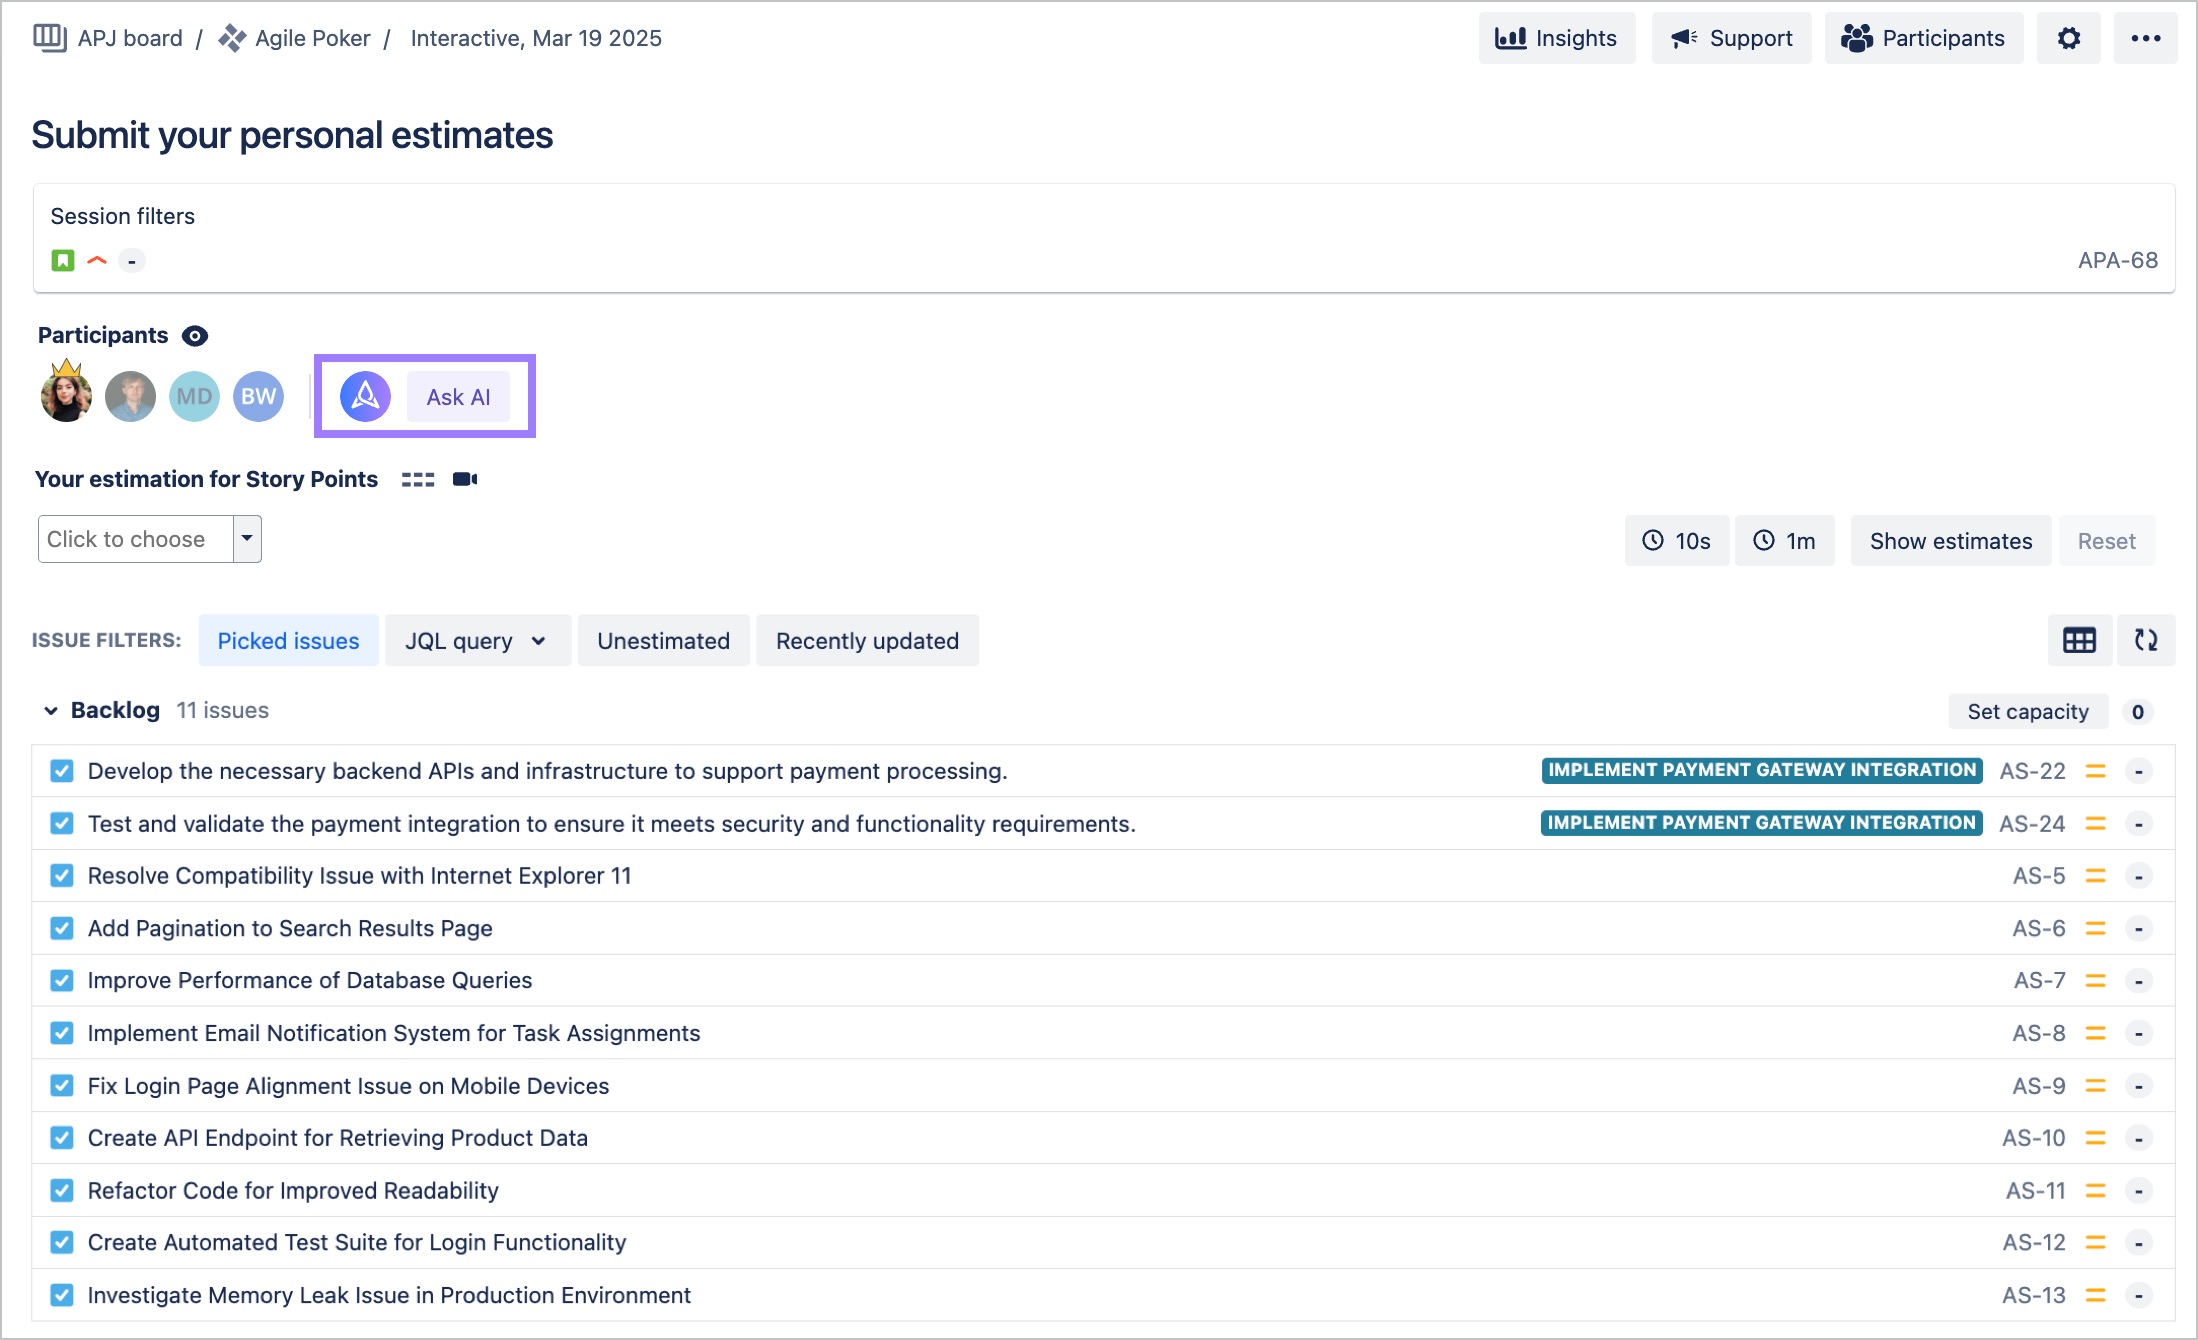Click the Ask AI button

tap(458, 397)
